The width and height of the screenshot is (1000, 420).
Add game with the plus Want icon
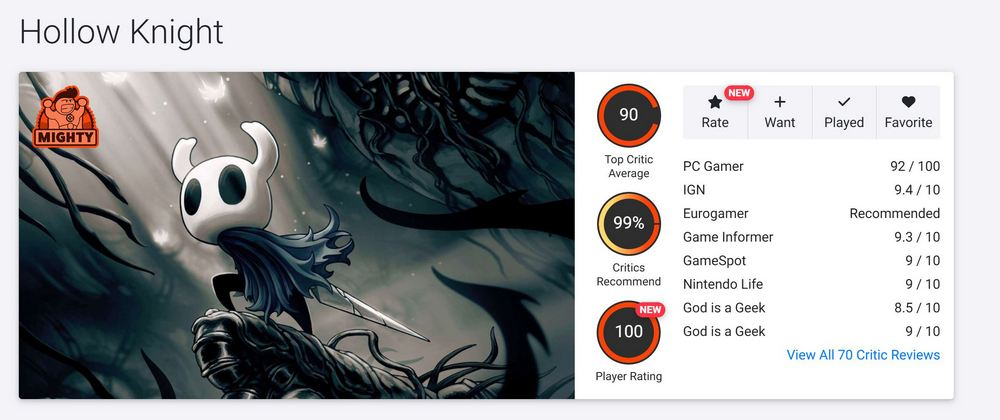tap(779, 102)
